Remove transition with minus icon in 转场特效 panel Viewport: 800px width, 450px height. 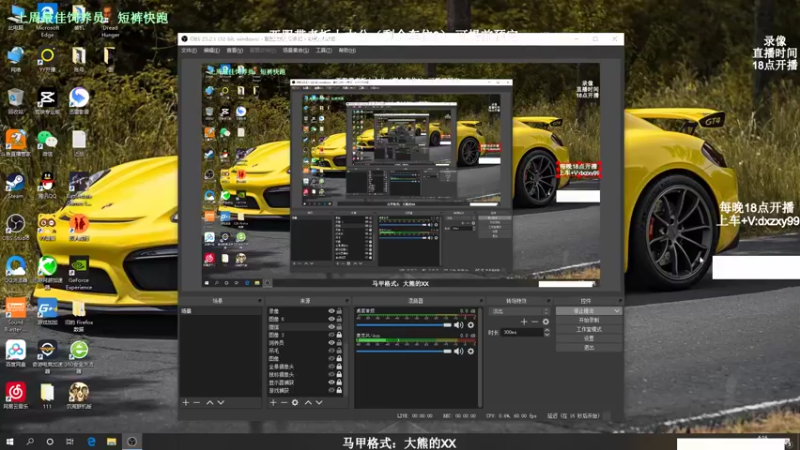click(x=535, y=321)
